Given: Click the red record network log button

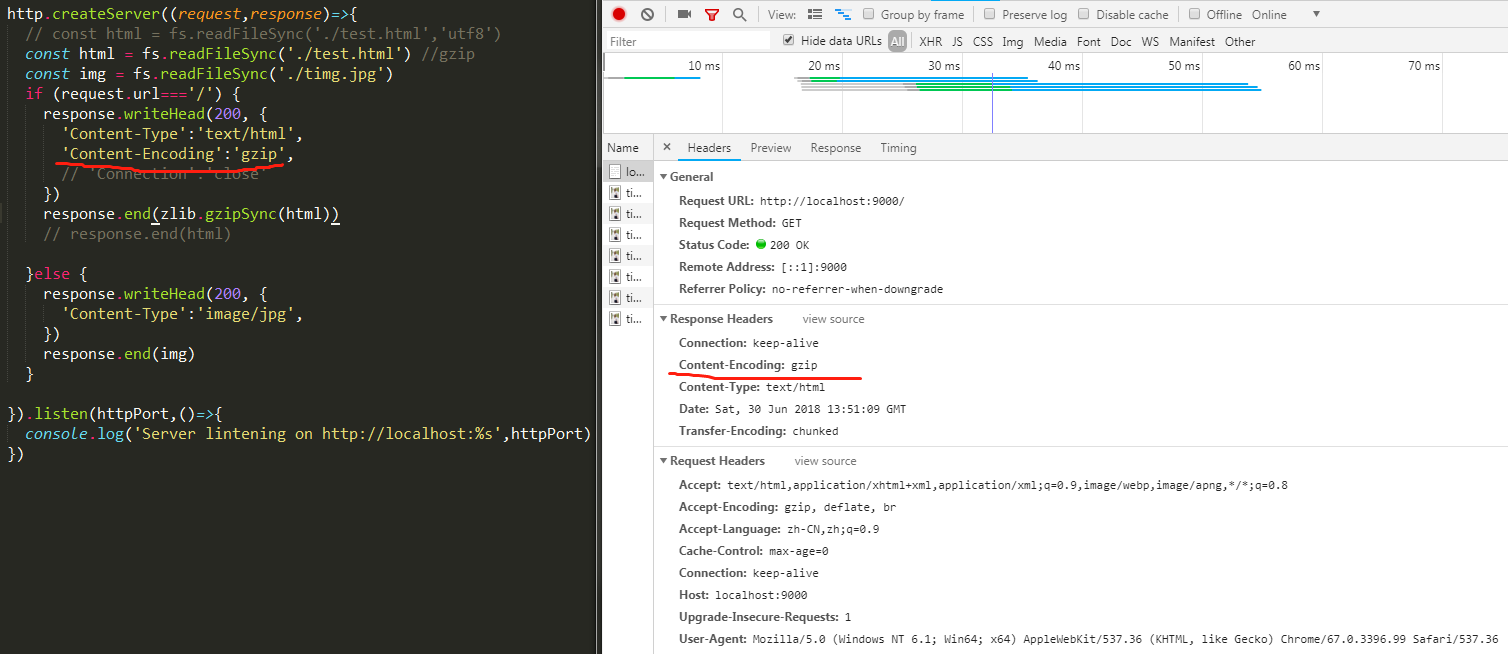Looking at the screenshot, I should (619, 14).
